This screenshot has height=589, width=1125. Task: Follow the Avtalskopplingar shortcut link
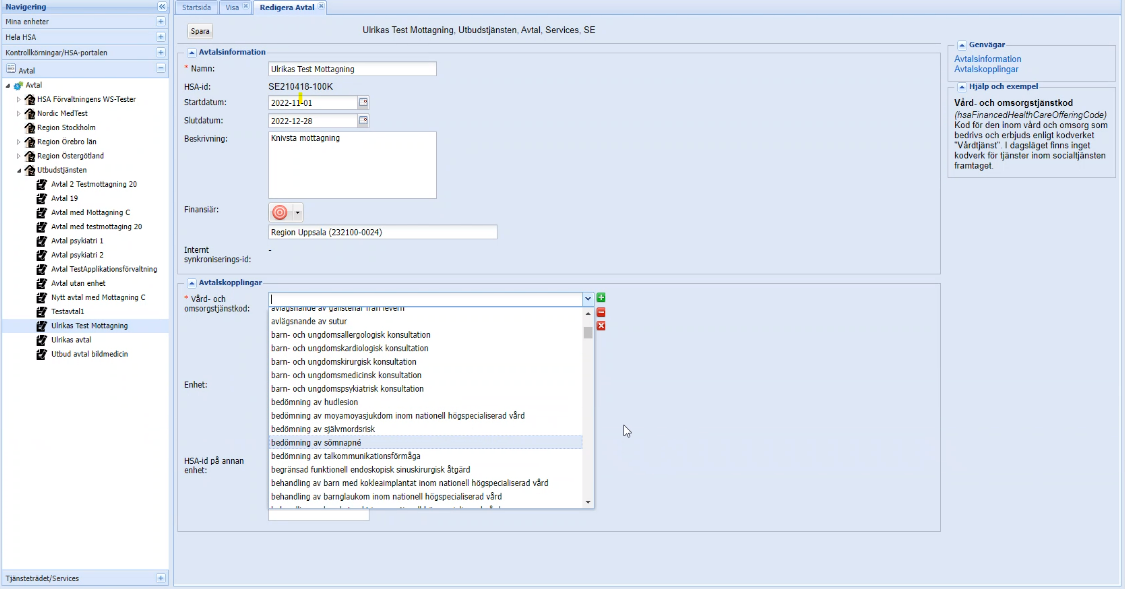click(986, 69)
